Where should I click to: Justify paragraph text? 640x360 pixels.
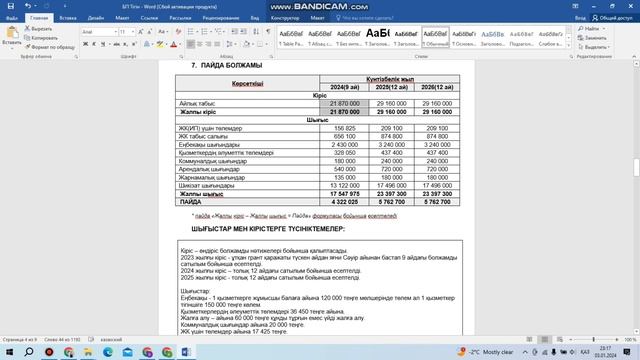(x=217, y=44)
